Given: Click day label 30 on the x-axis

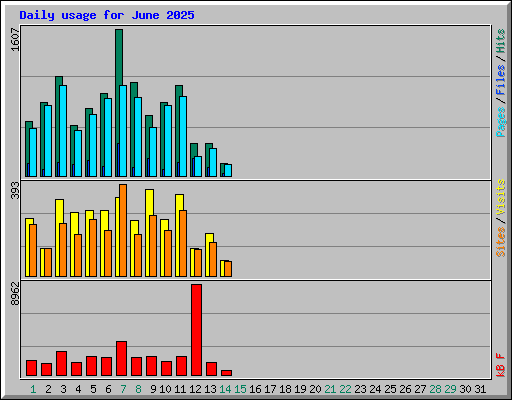Looking at the screenshot, I should point(465,389).
